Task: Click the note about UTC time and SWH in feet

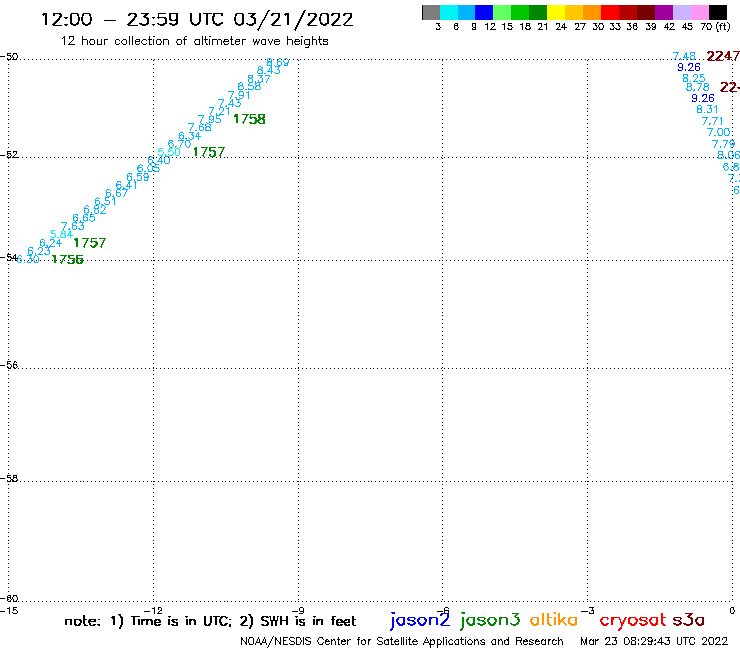Action: pos(210,621)
